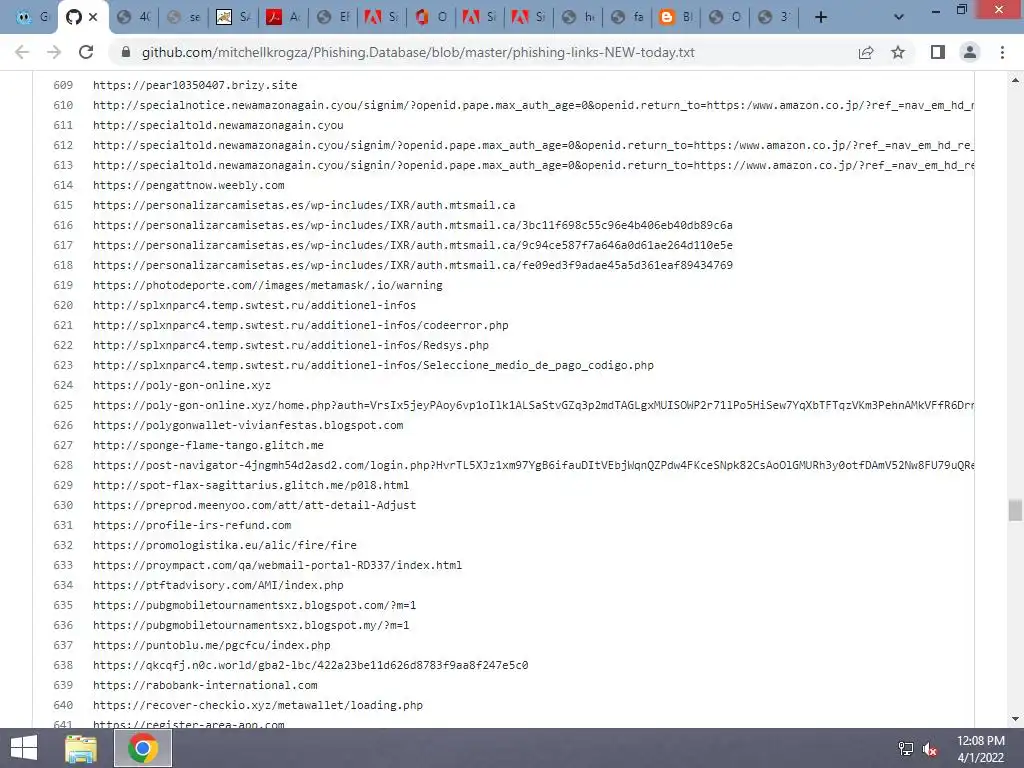
Task: Select line number 609
Action: 63,85
